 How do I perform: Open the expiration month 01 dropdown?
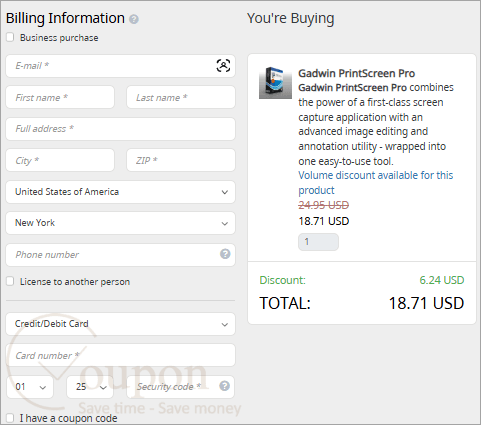(30, 387)
